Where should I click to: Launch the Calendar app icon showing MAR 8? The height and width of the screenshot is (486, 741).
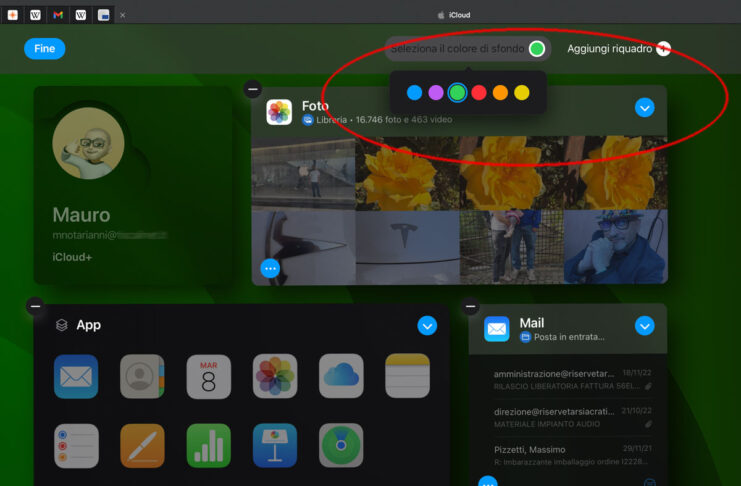pyautogui.click(x=208, y=376)
